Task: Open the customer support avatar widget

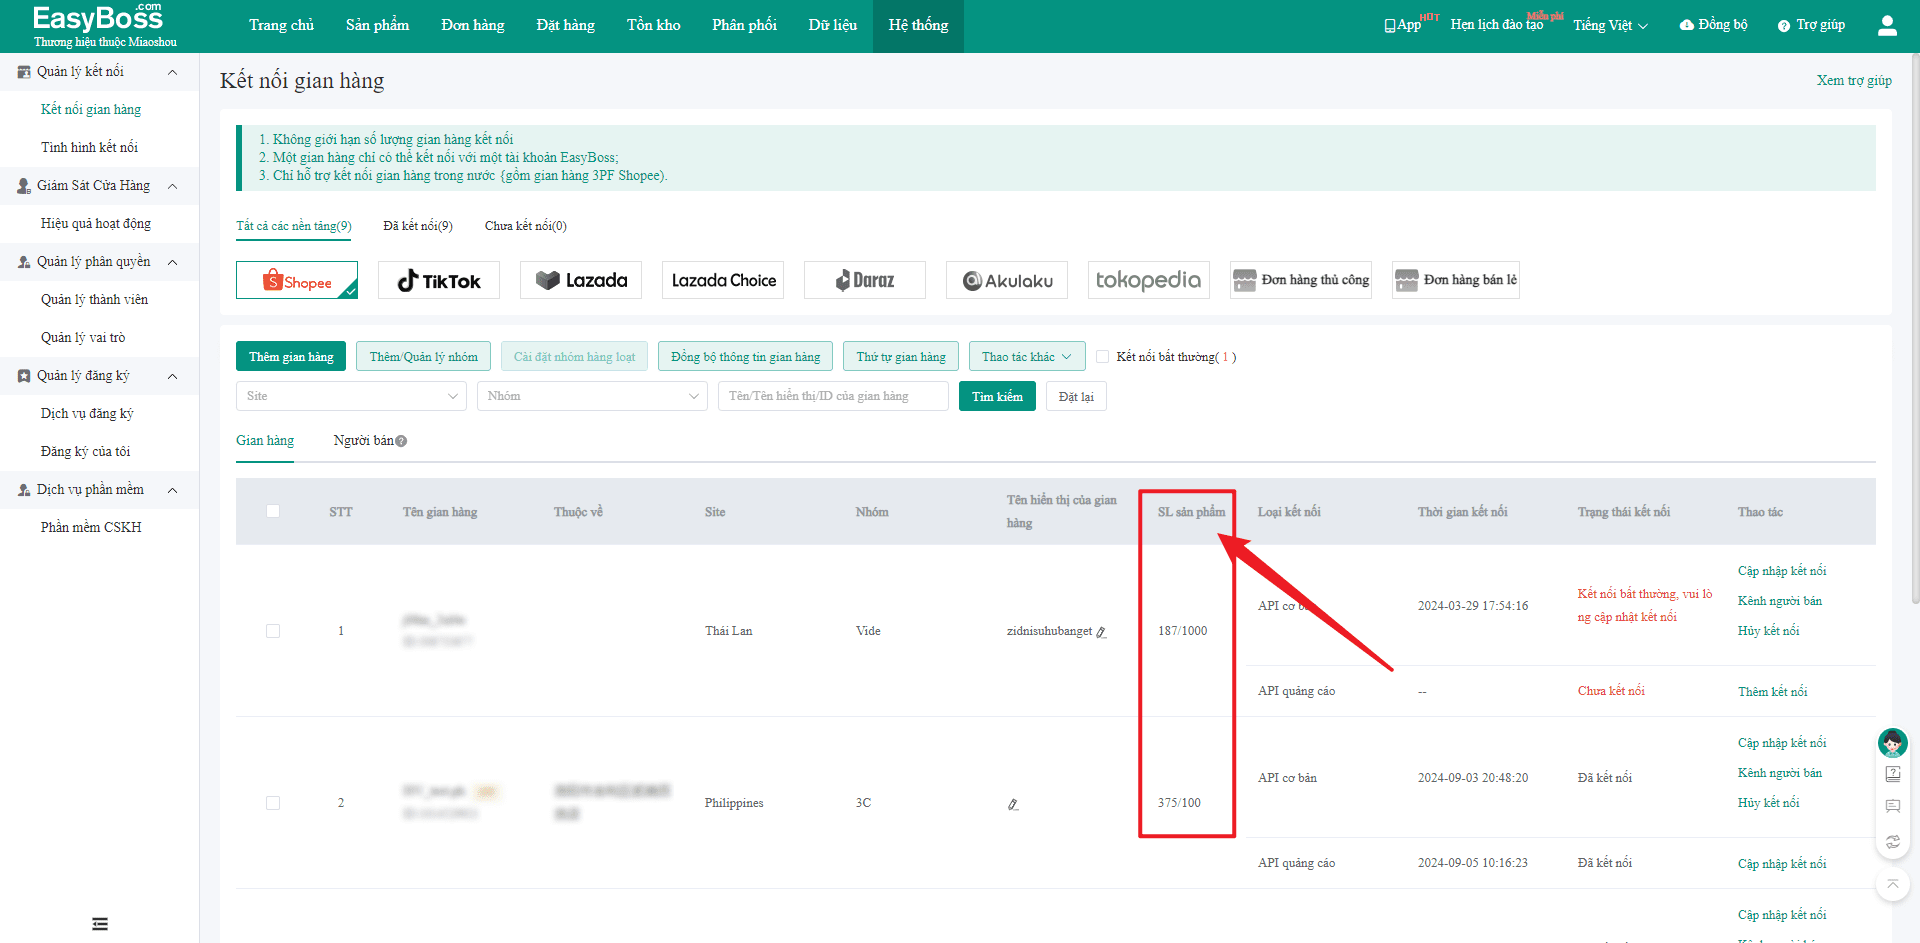Action: tap(1892, 743)
